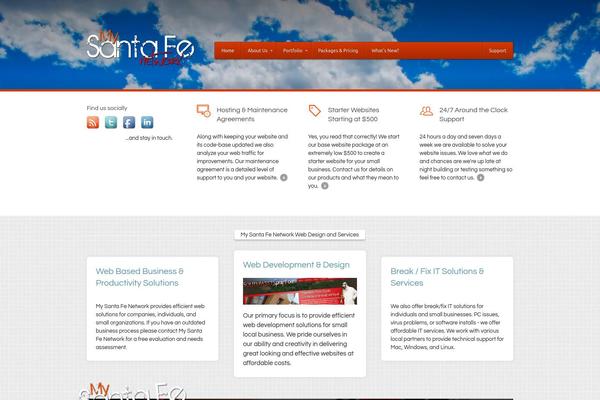The image size is (600, 400).
Task: Click the Web Development & Design title
Action: tap(296, 265)
